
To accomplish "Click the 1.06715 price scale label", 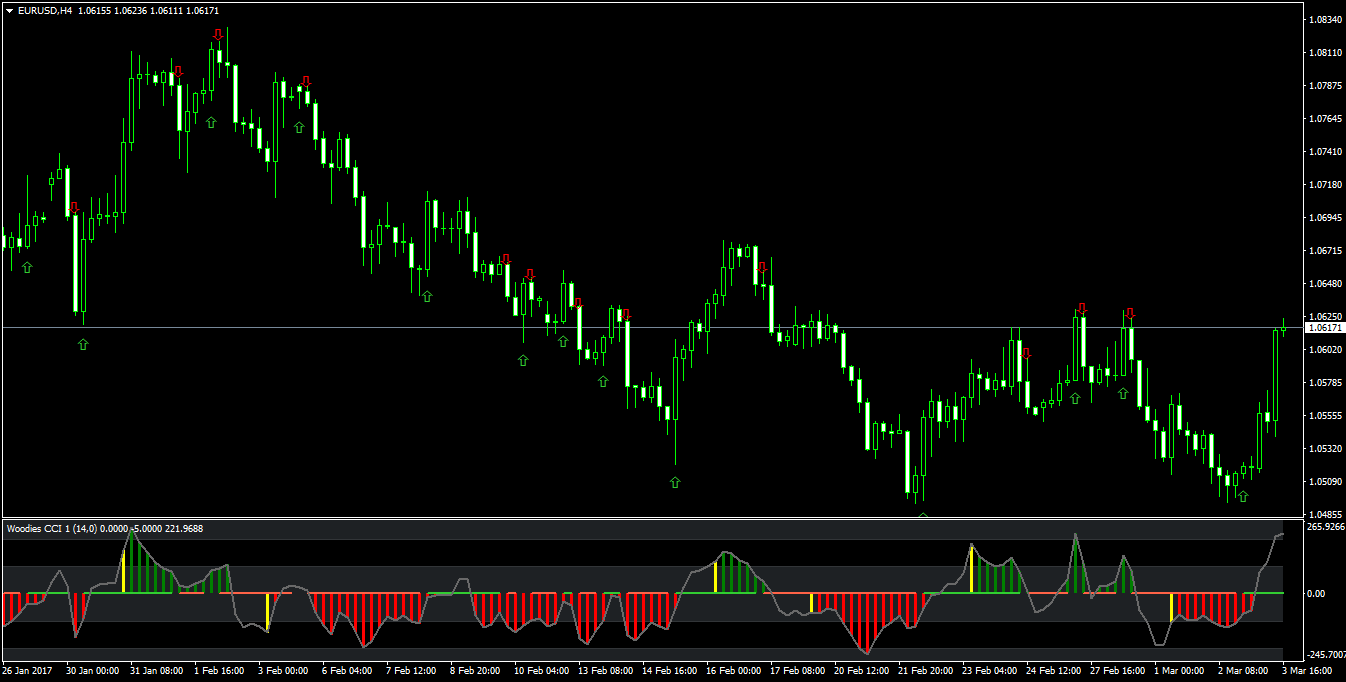I will (x=1325, y=251).
